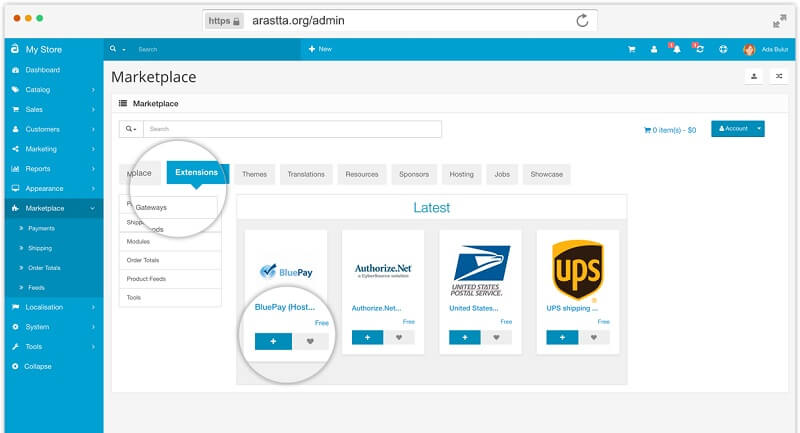Click the Marketplace puzzle icon in sidebar

[x=15, y=208]
